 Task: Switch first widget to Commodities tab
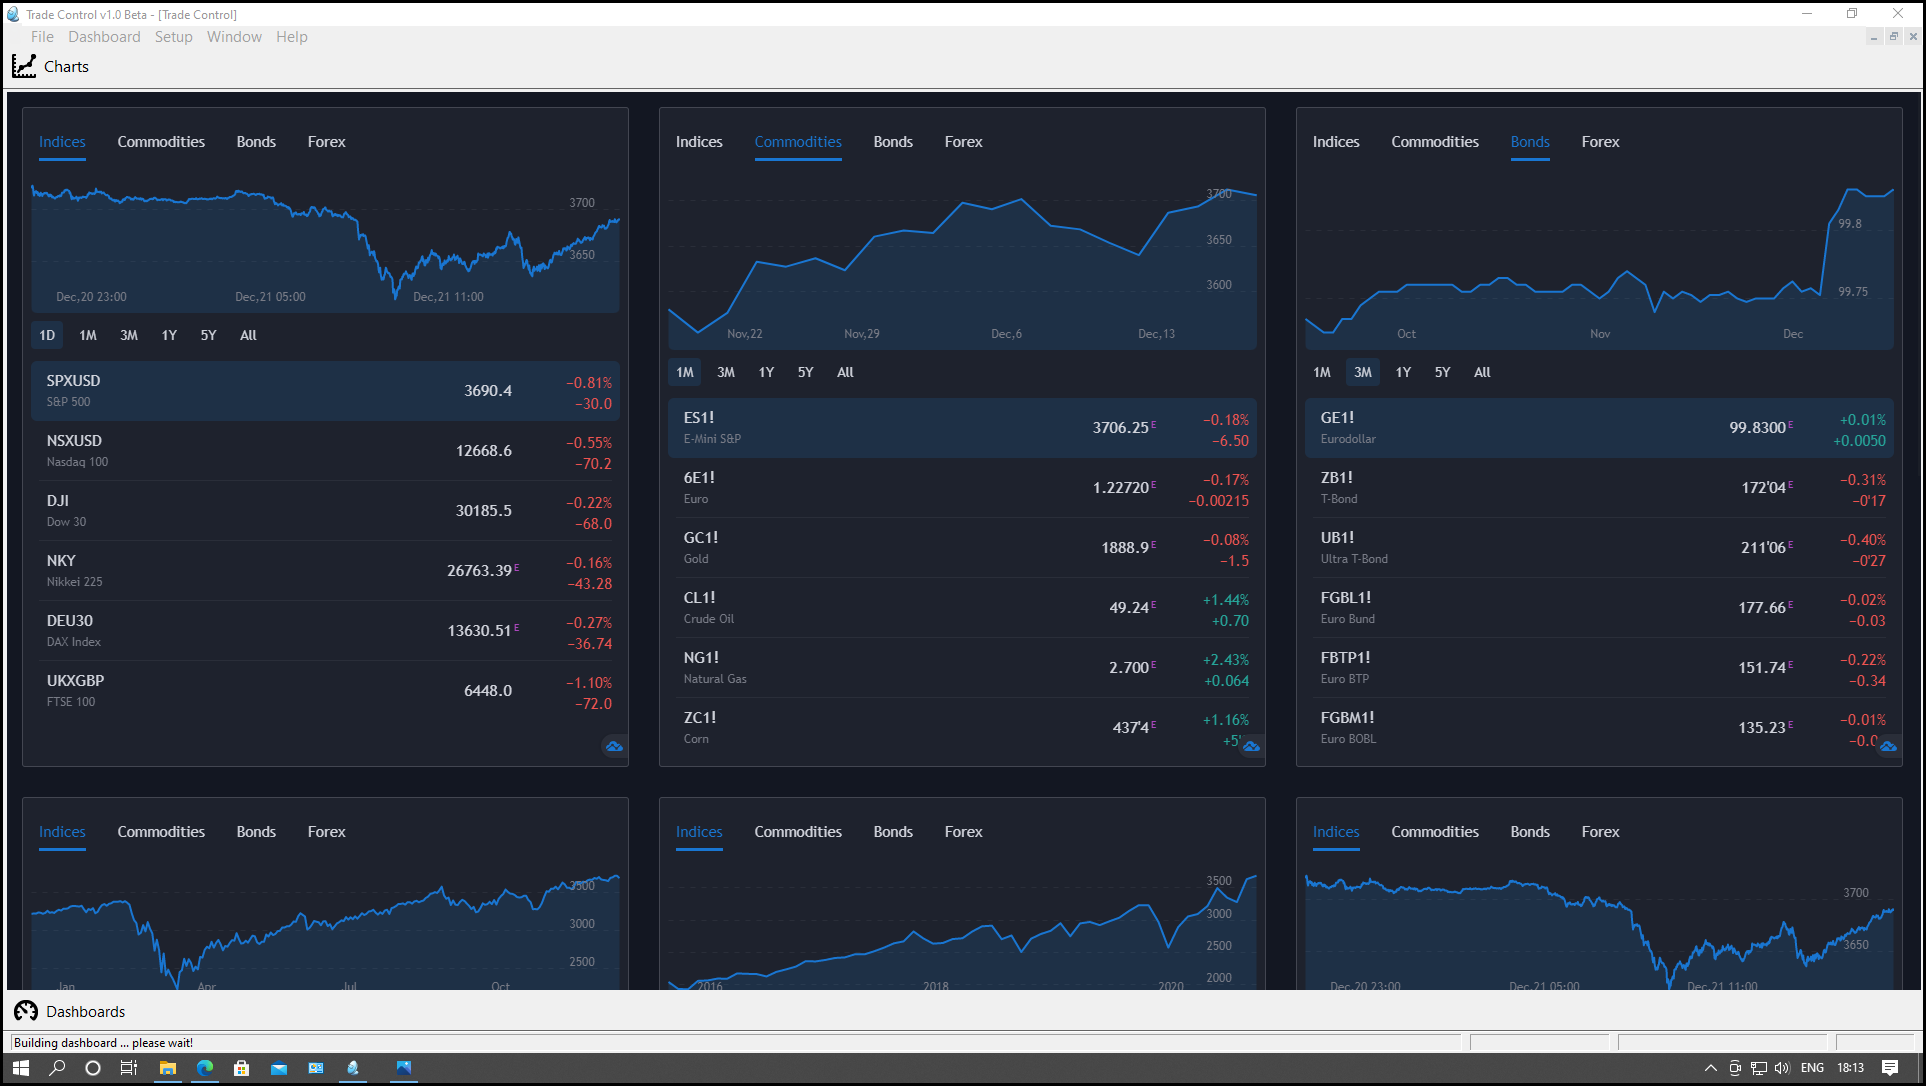(x=161, y=142)
